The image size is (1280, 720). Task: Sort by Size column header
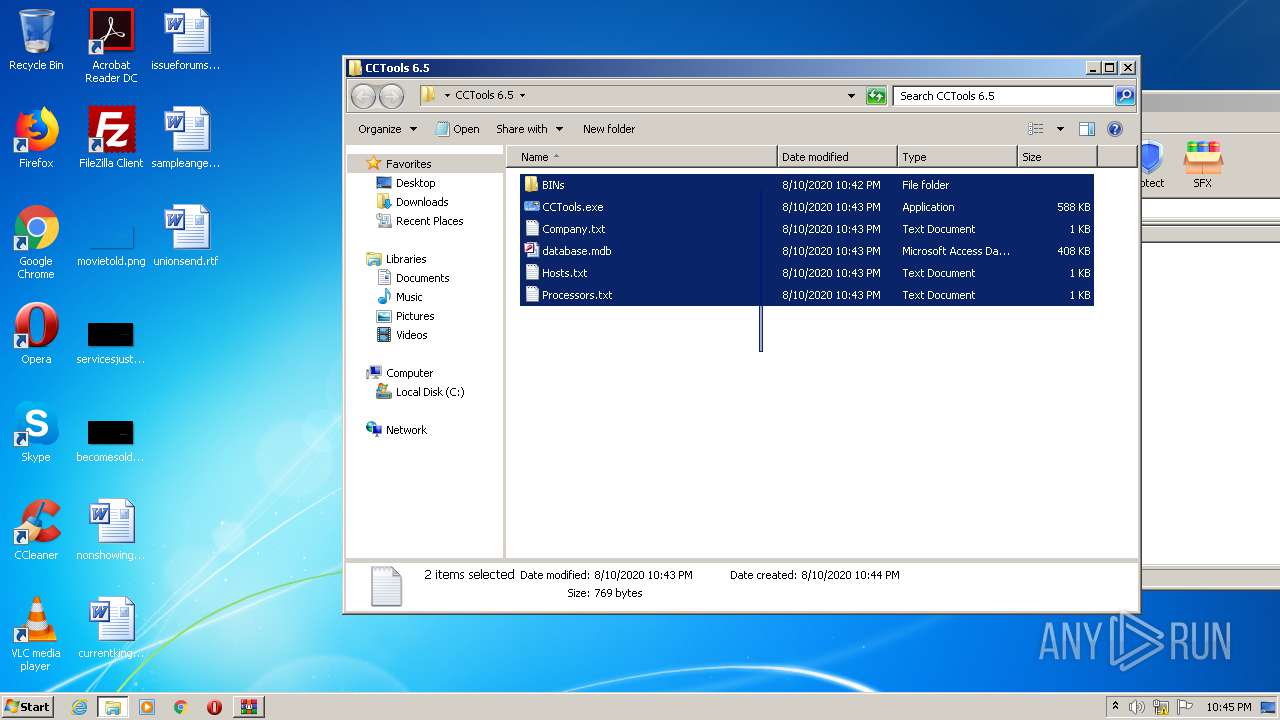coord(1057,157)
